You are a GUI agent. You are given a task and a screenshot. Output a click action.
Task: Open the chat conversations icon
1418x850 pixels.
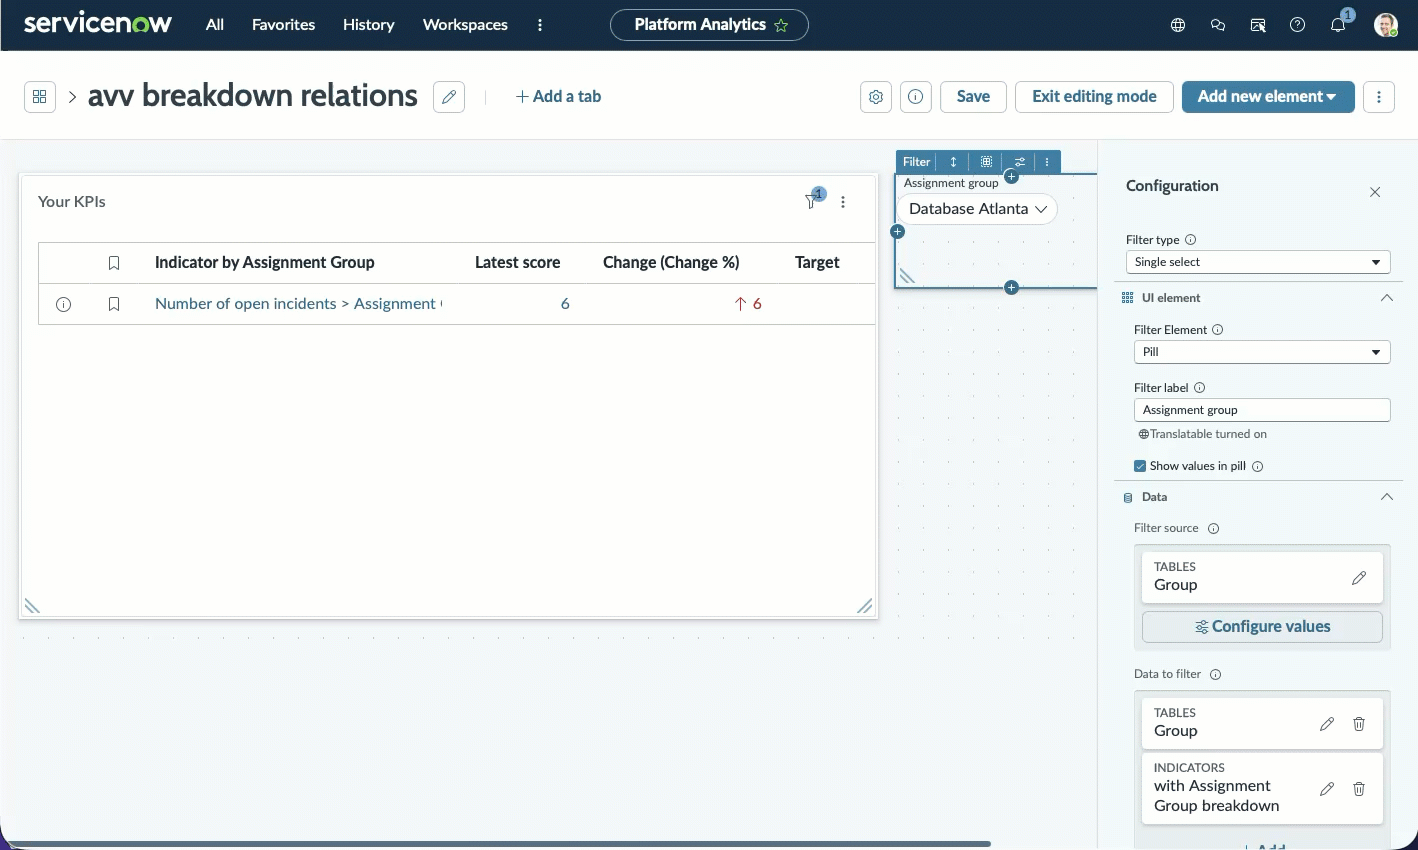[x=1218, y=25]
